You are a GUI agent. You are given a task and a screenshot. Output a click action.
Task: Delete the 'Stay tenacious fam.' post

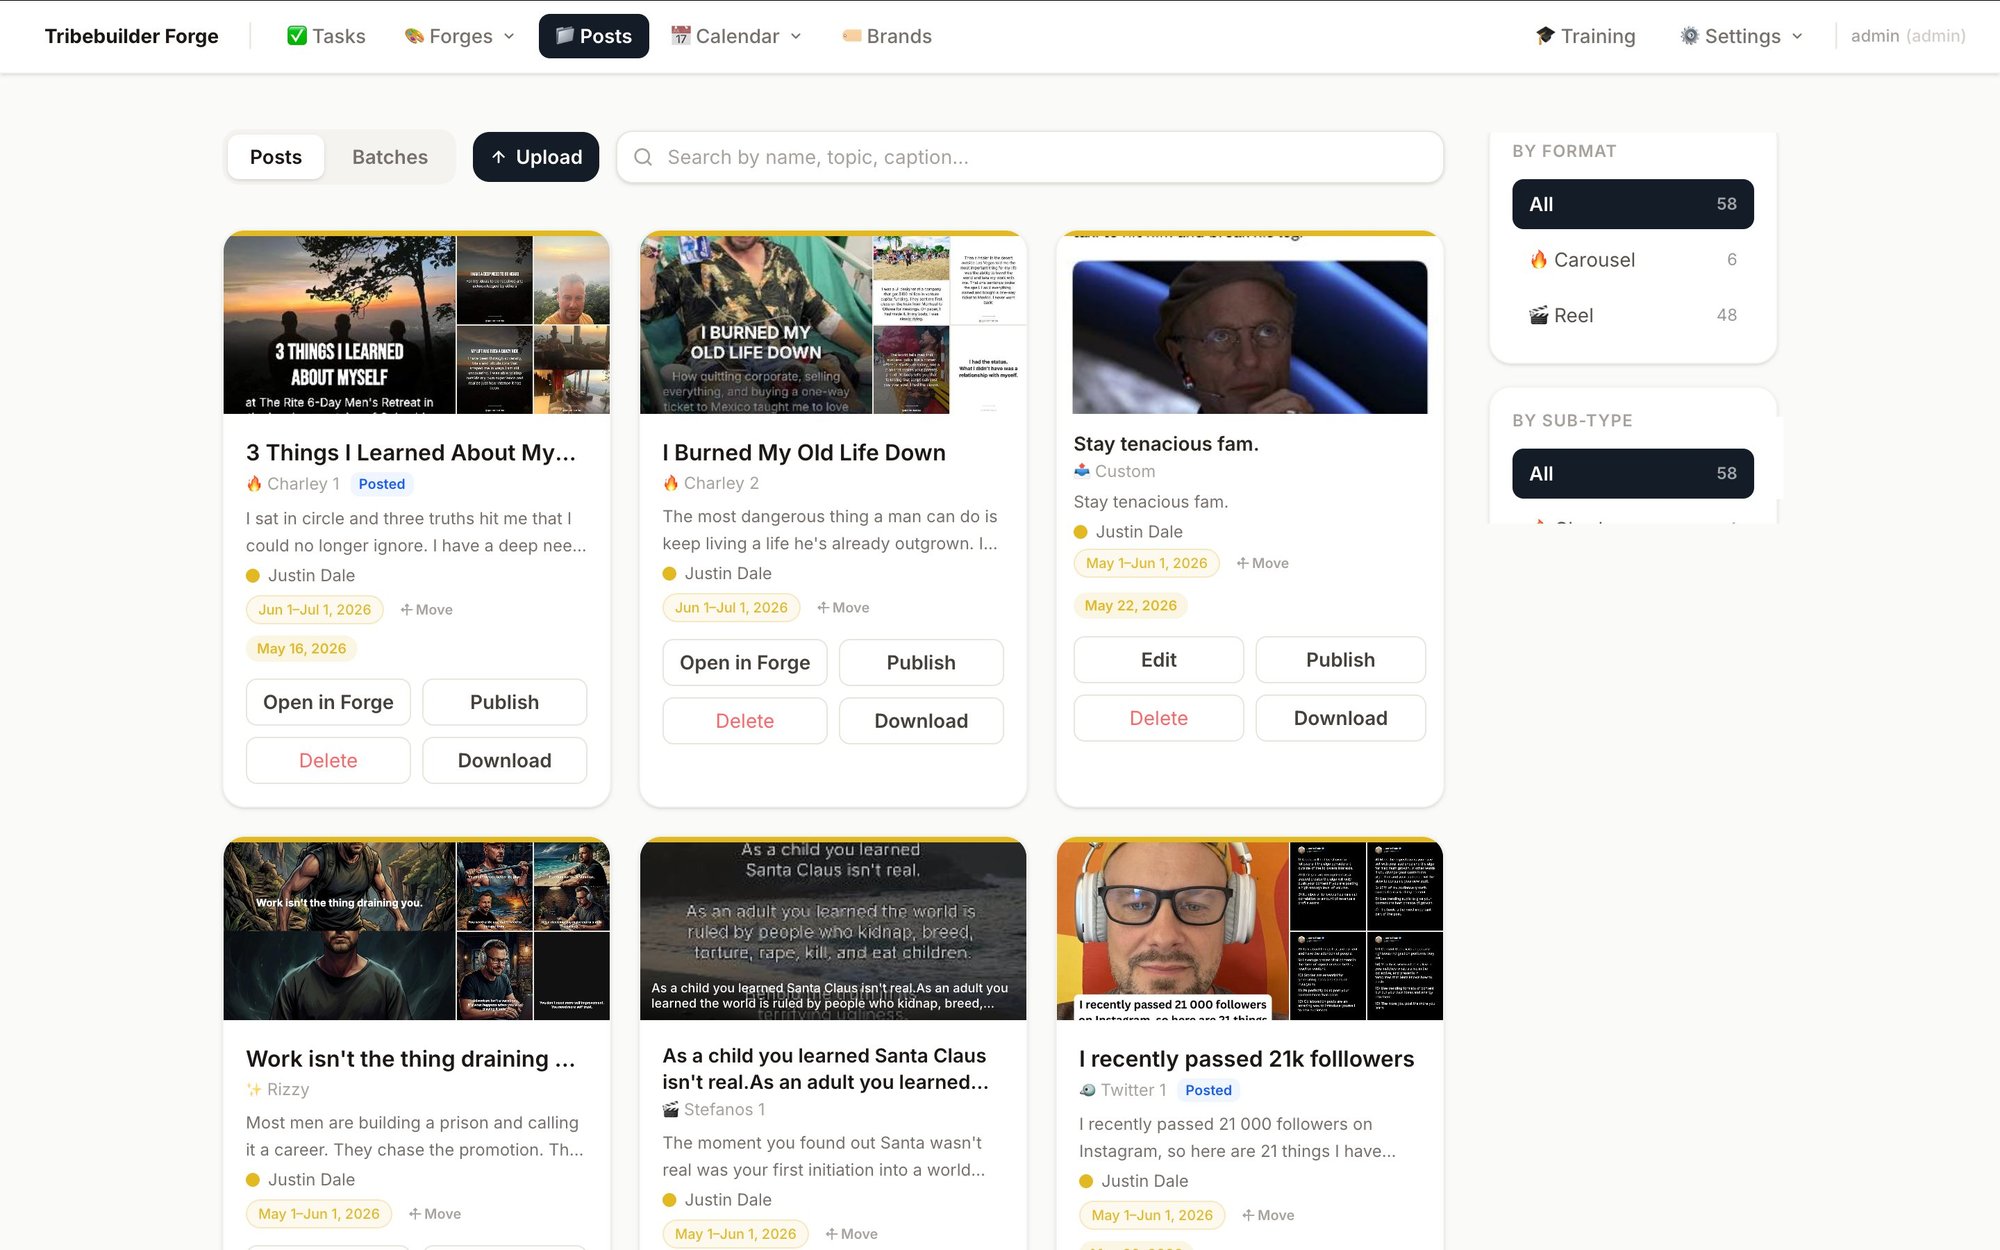coord(1158,718)
